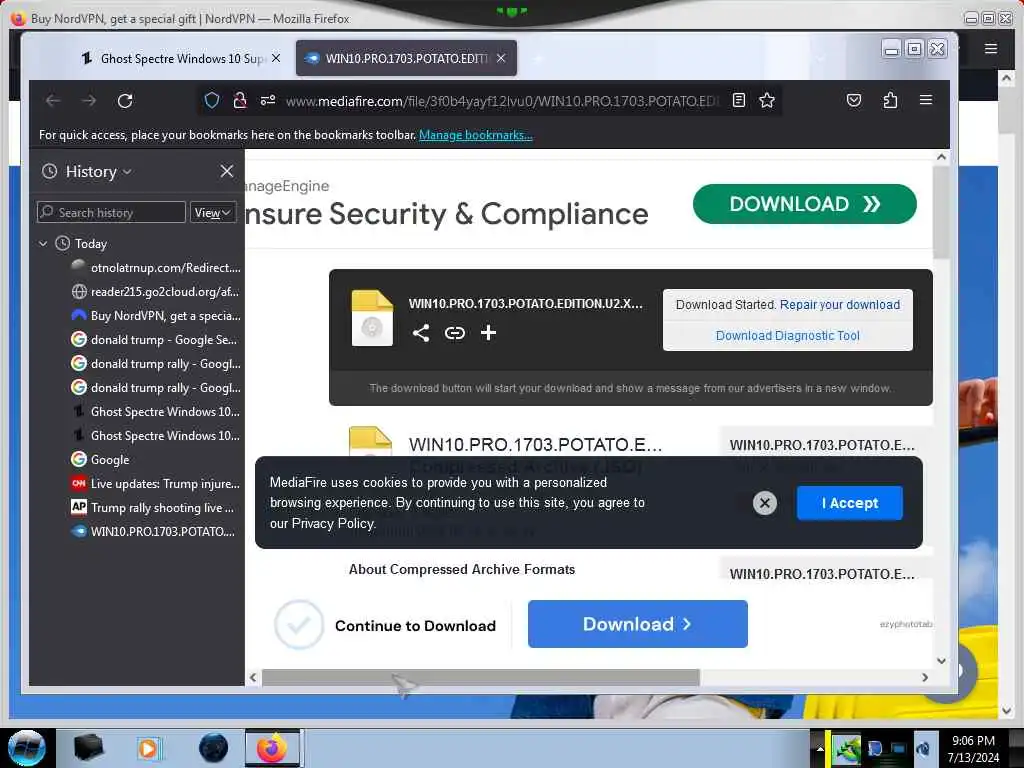Click the green DOWNLOAD ad button

tap(805, 204)
